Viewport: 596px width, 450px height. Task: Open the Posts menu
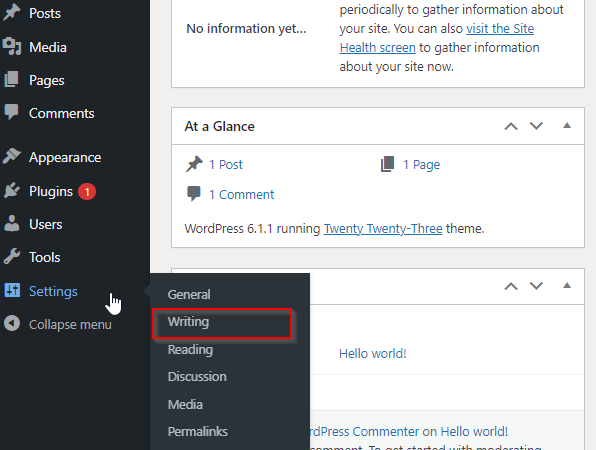click(45, 13)
